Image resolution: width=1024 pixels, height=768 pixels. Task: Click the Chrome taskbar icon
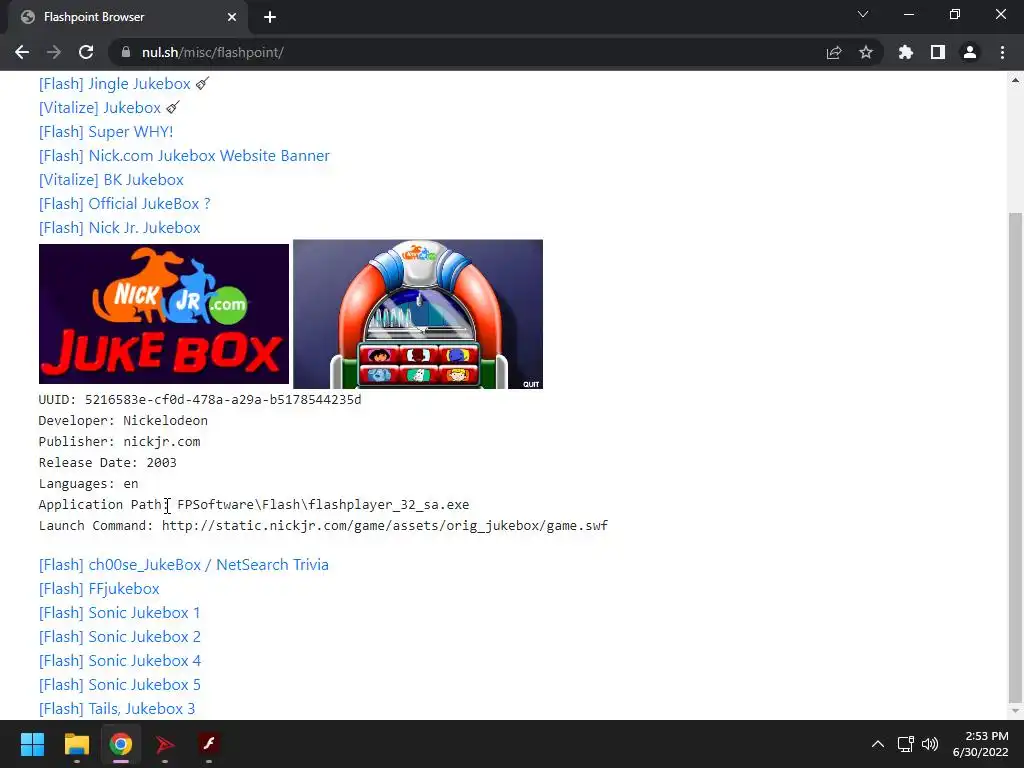(x=120, y=744)
